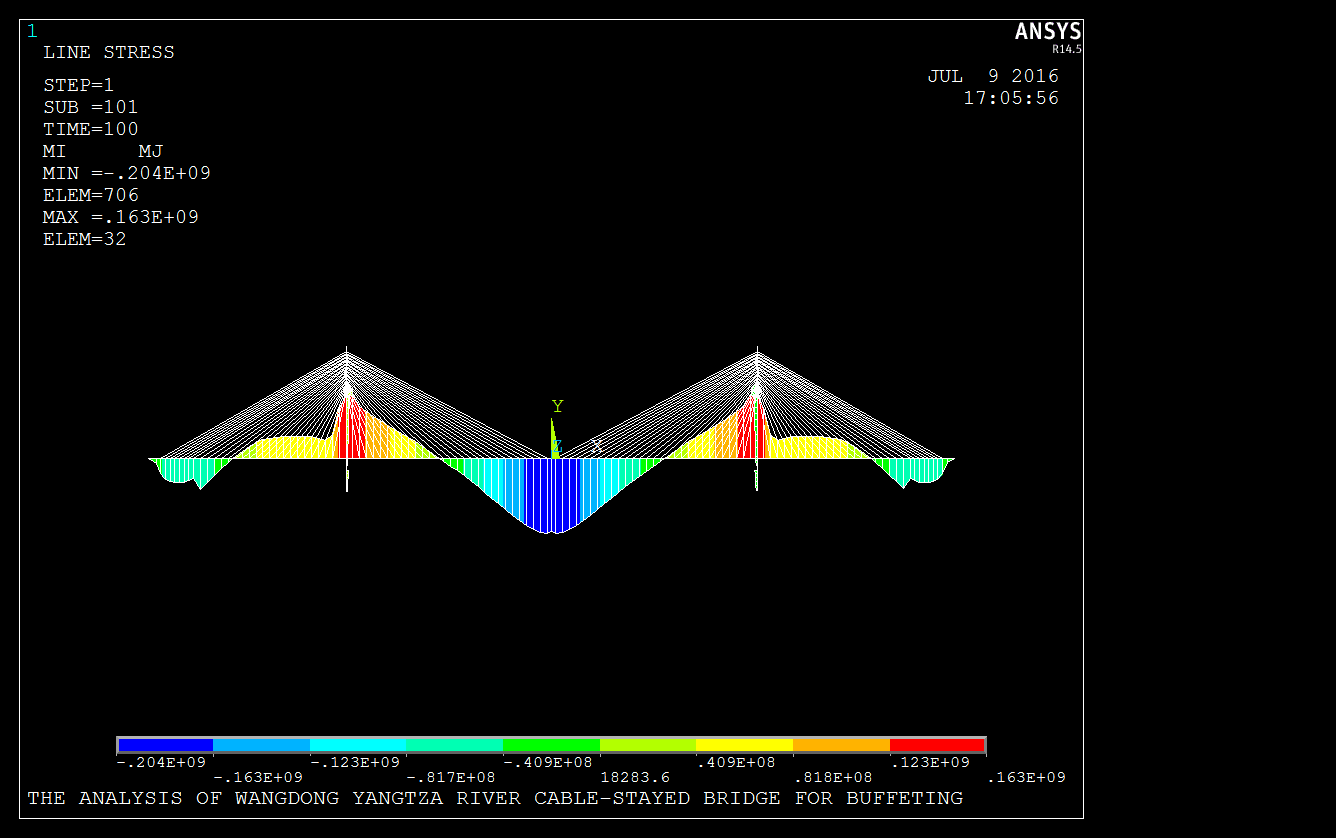Click the orange legend color band
1336x838 pixels.
[841, 745]
